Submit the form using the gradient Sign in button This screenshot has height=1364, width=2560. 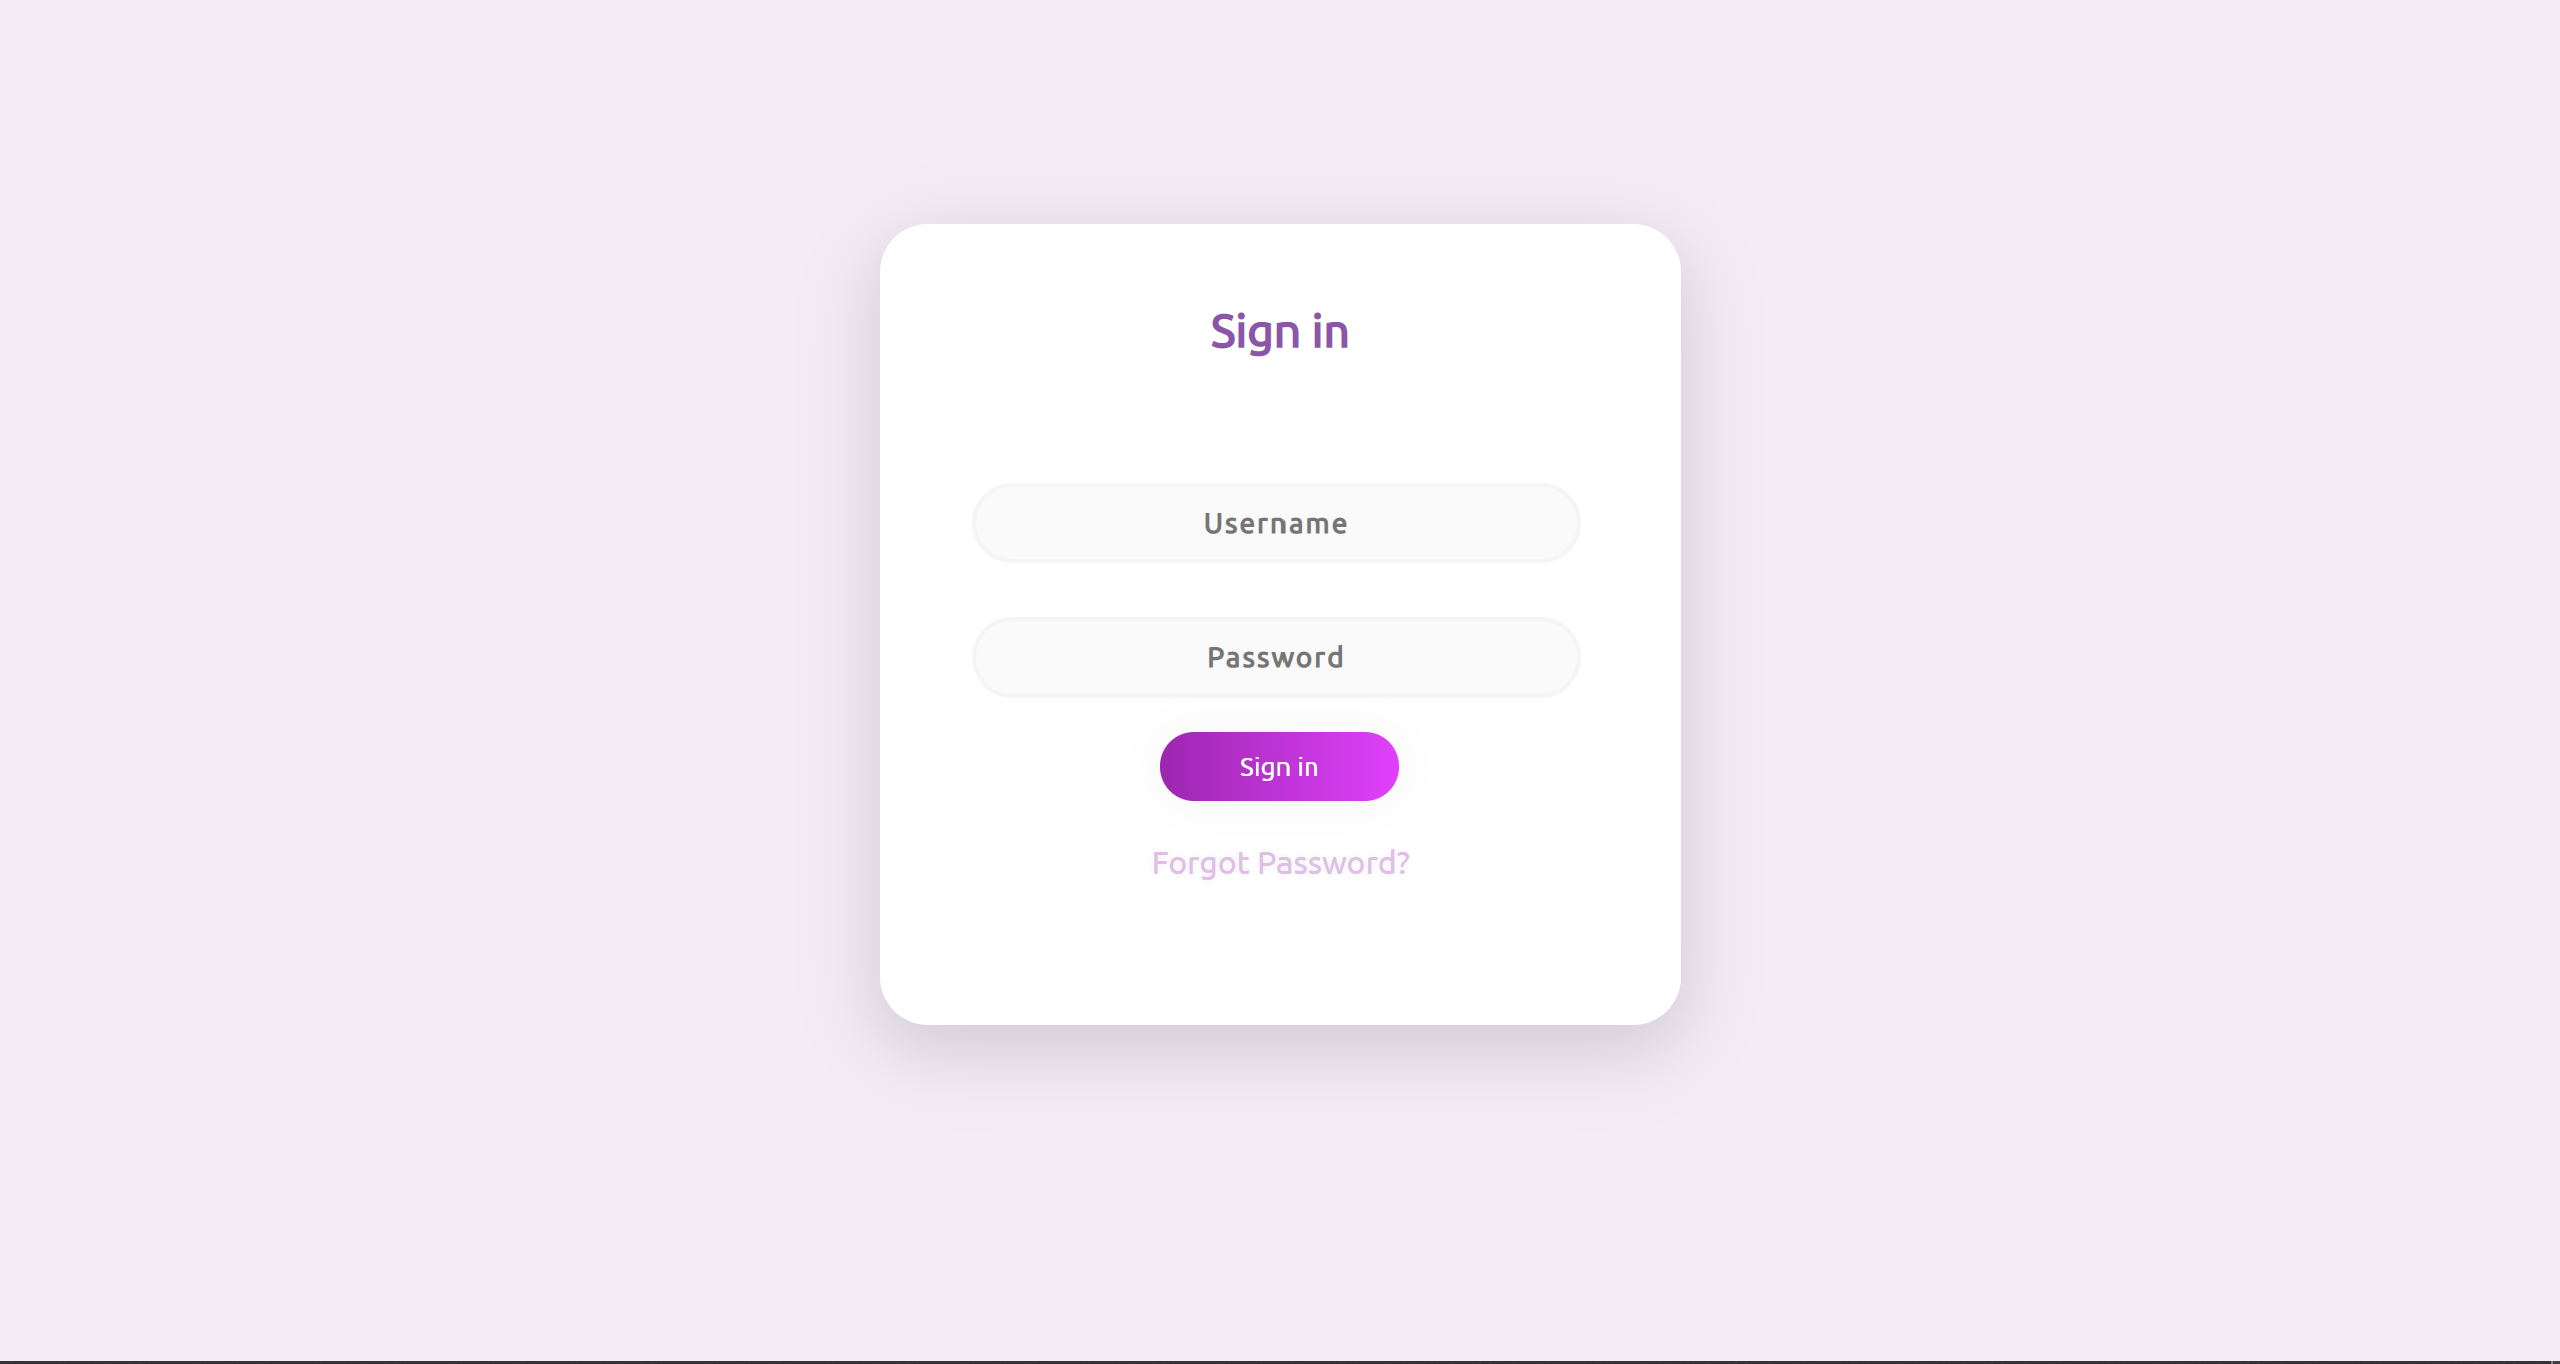[x=1279, y=766]
